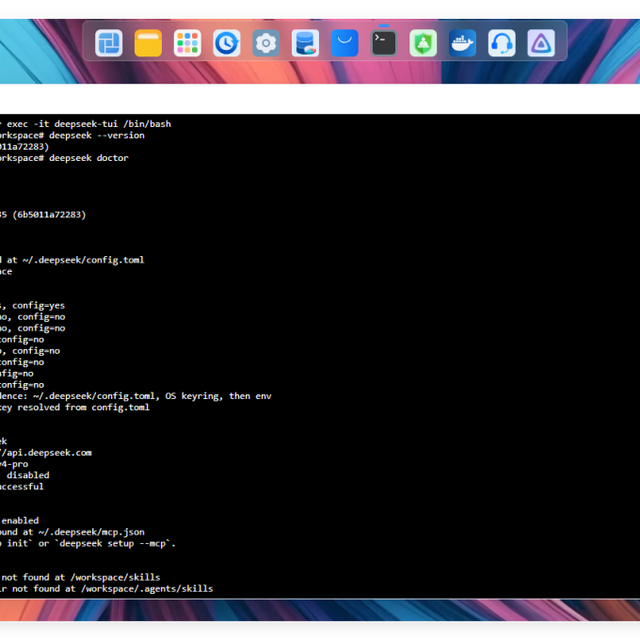This screenshot has height=640, width=640.
Task: Open the settings gear icon
Action: pos(266,43)
